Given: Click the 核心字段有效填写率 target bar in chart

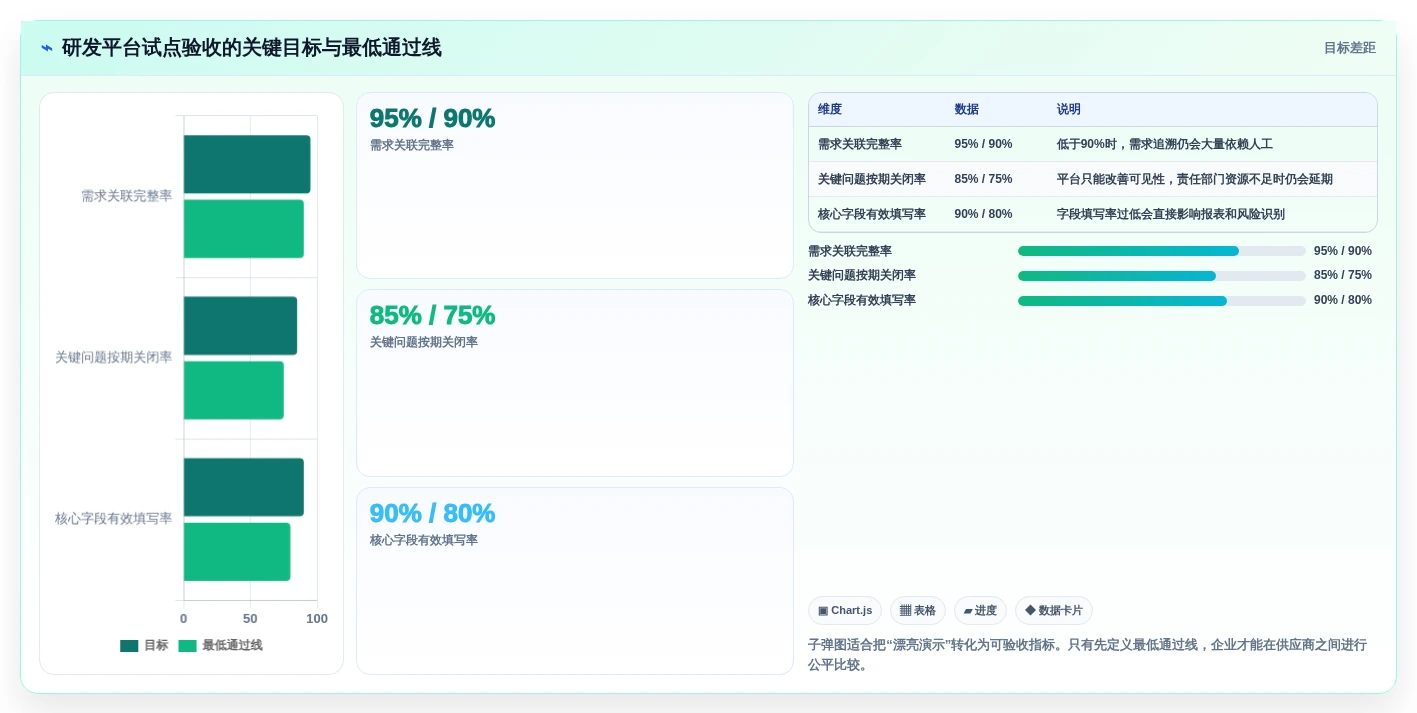Looking at the screenshot, I should [244, 487].
